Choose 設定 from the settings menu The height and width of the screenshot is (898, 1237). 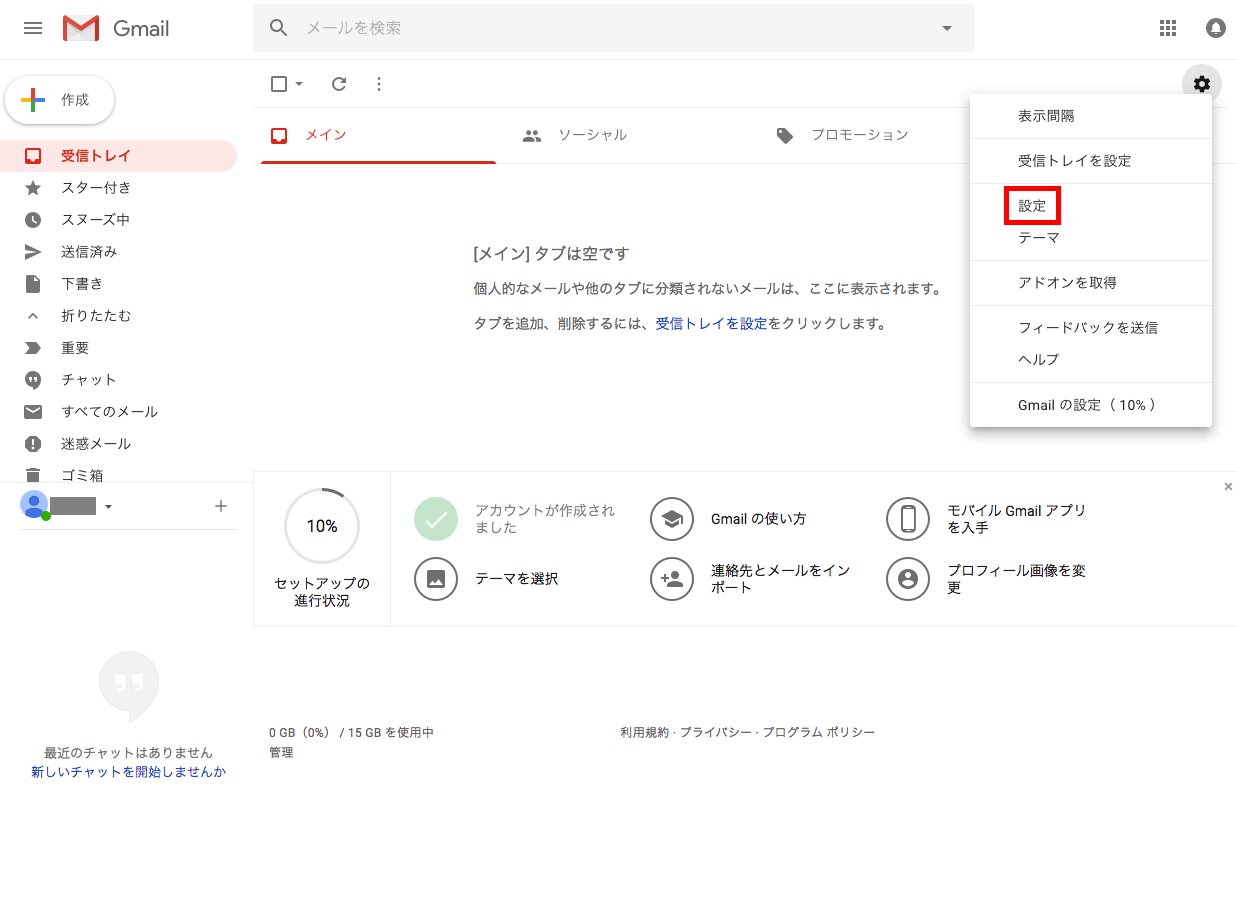[1032, 206]
